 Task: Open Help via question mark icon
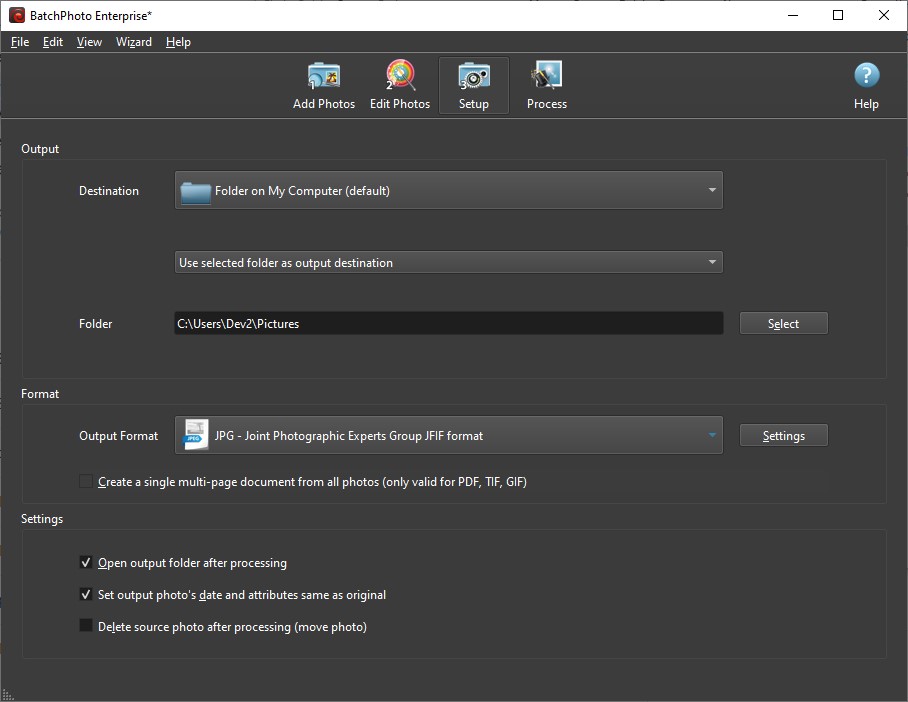(x=866, y=75)
